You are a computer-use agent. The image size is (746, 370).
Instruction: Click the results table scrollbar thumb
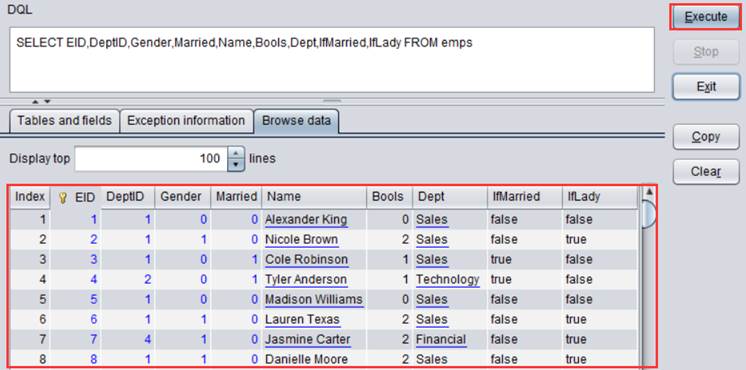(x=648, y=214)
